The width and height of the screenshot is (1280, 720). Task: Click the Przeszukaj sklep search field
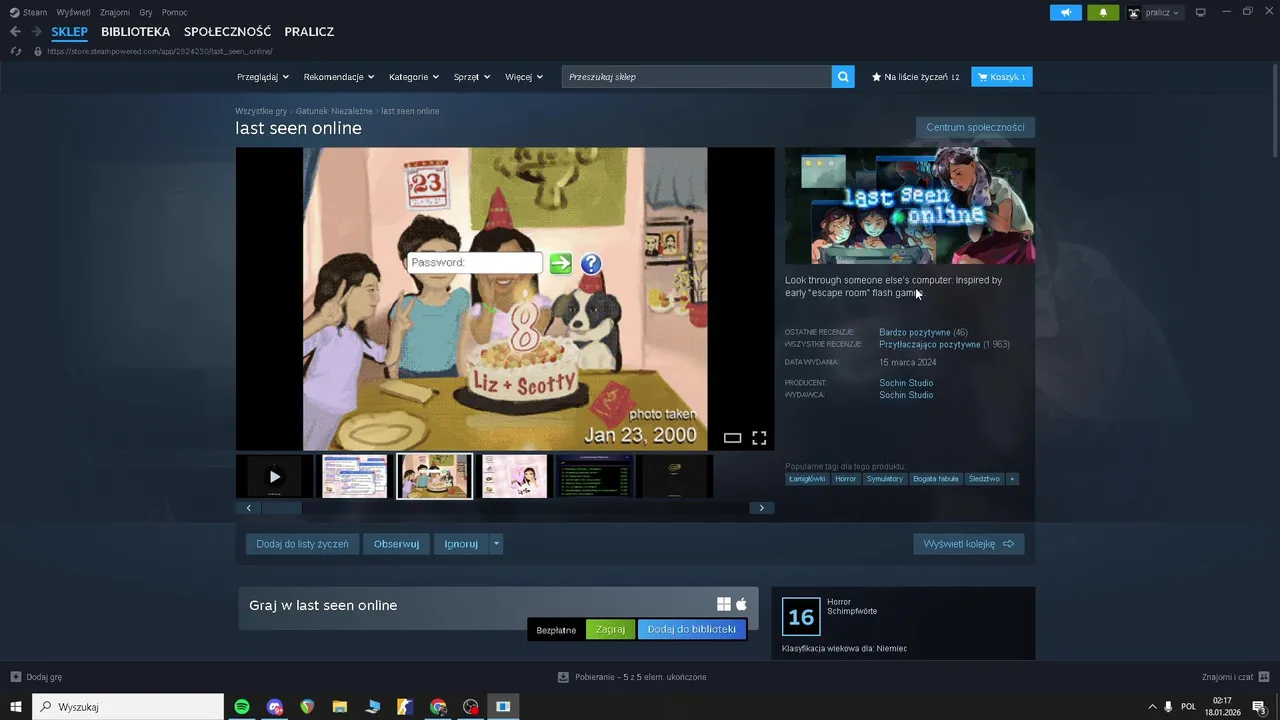[696, 77]
